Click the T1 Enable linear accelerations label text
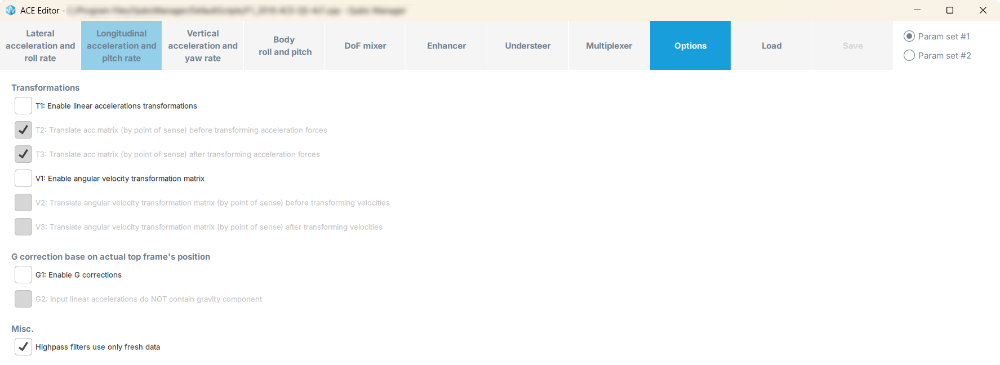The height and width of the screenshot is (365, 1000). pos(116,106)
